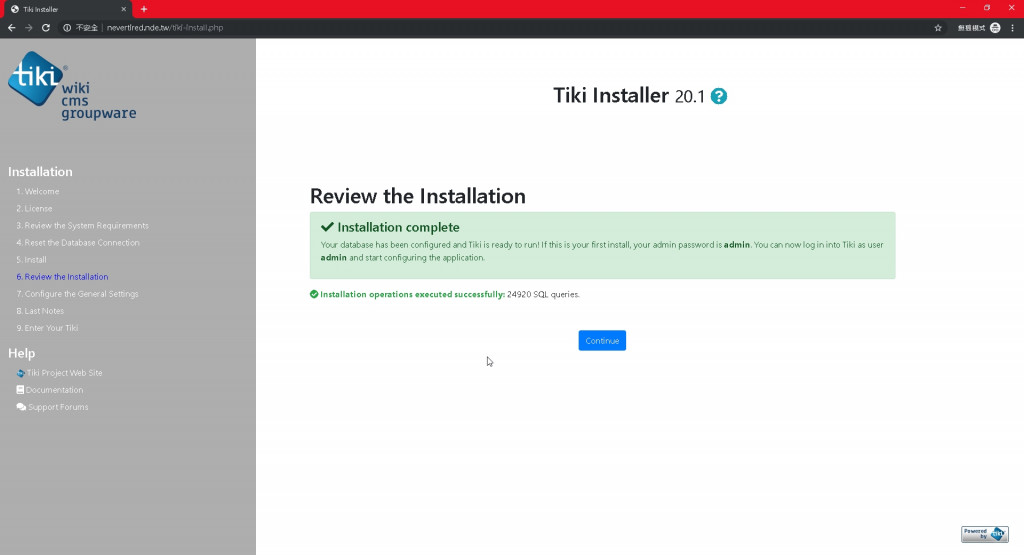Open Review the System Requirements step
The image size is (1024, 555).
(x=82, y=225)
